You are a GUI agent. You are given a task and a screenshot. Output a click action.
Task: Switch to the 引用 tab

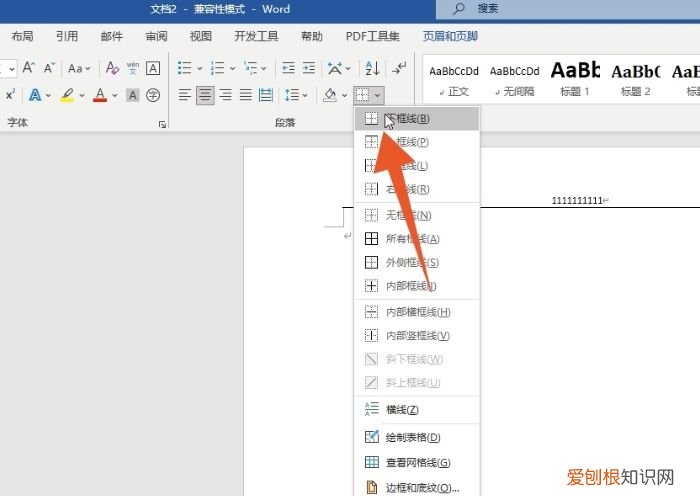[67, 36]
